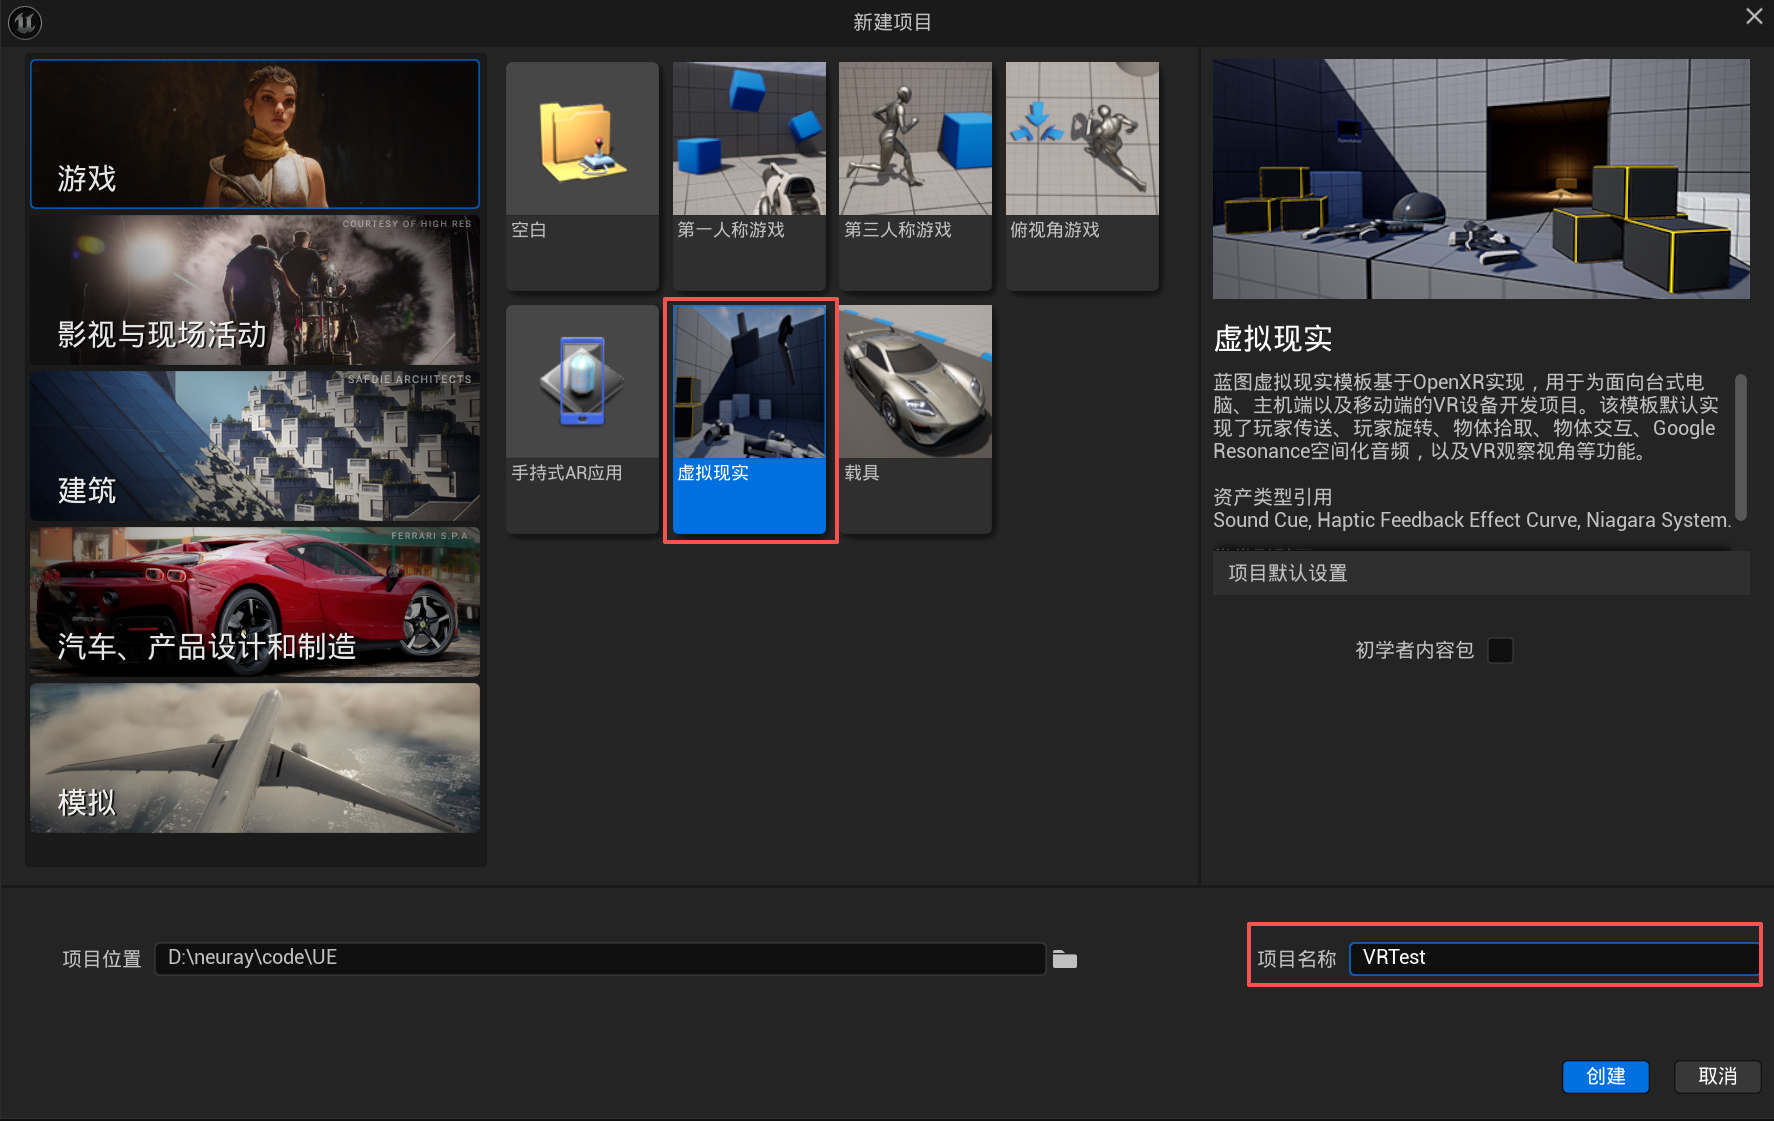Image resolution: width=1774 pixels, height=1121 pixels.
Task: Click the description panel scrollbar
Action: (x=1740, y=447)
